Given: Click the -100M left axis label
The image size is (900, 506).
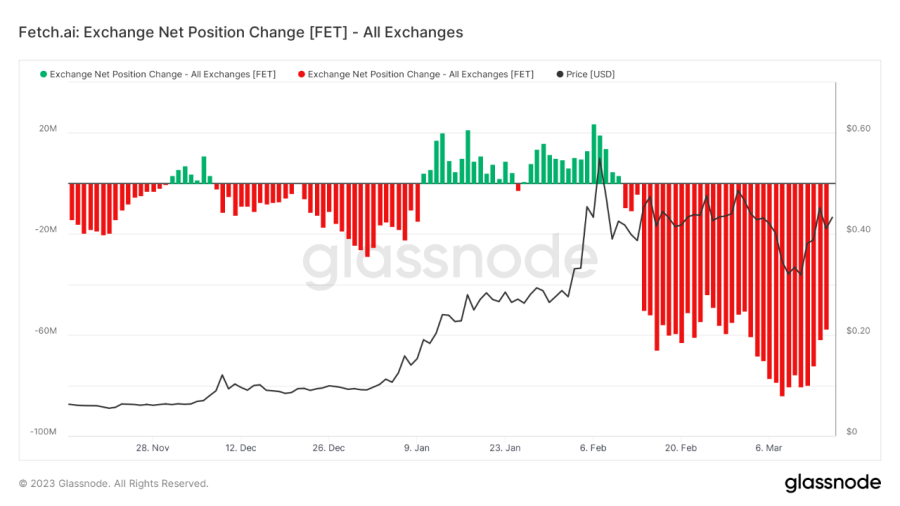Looking at the screenshot, I should [44, 431].
